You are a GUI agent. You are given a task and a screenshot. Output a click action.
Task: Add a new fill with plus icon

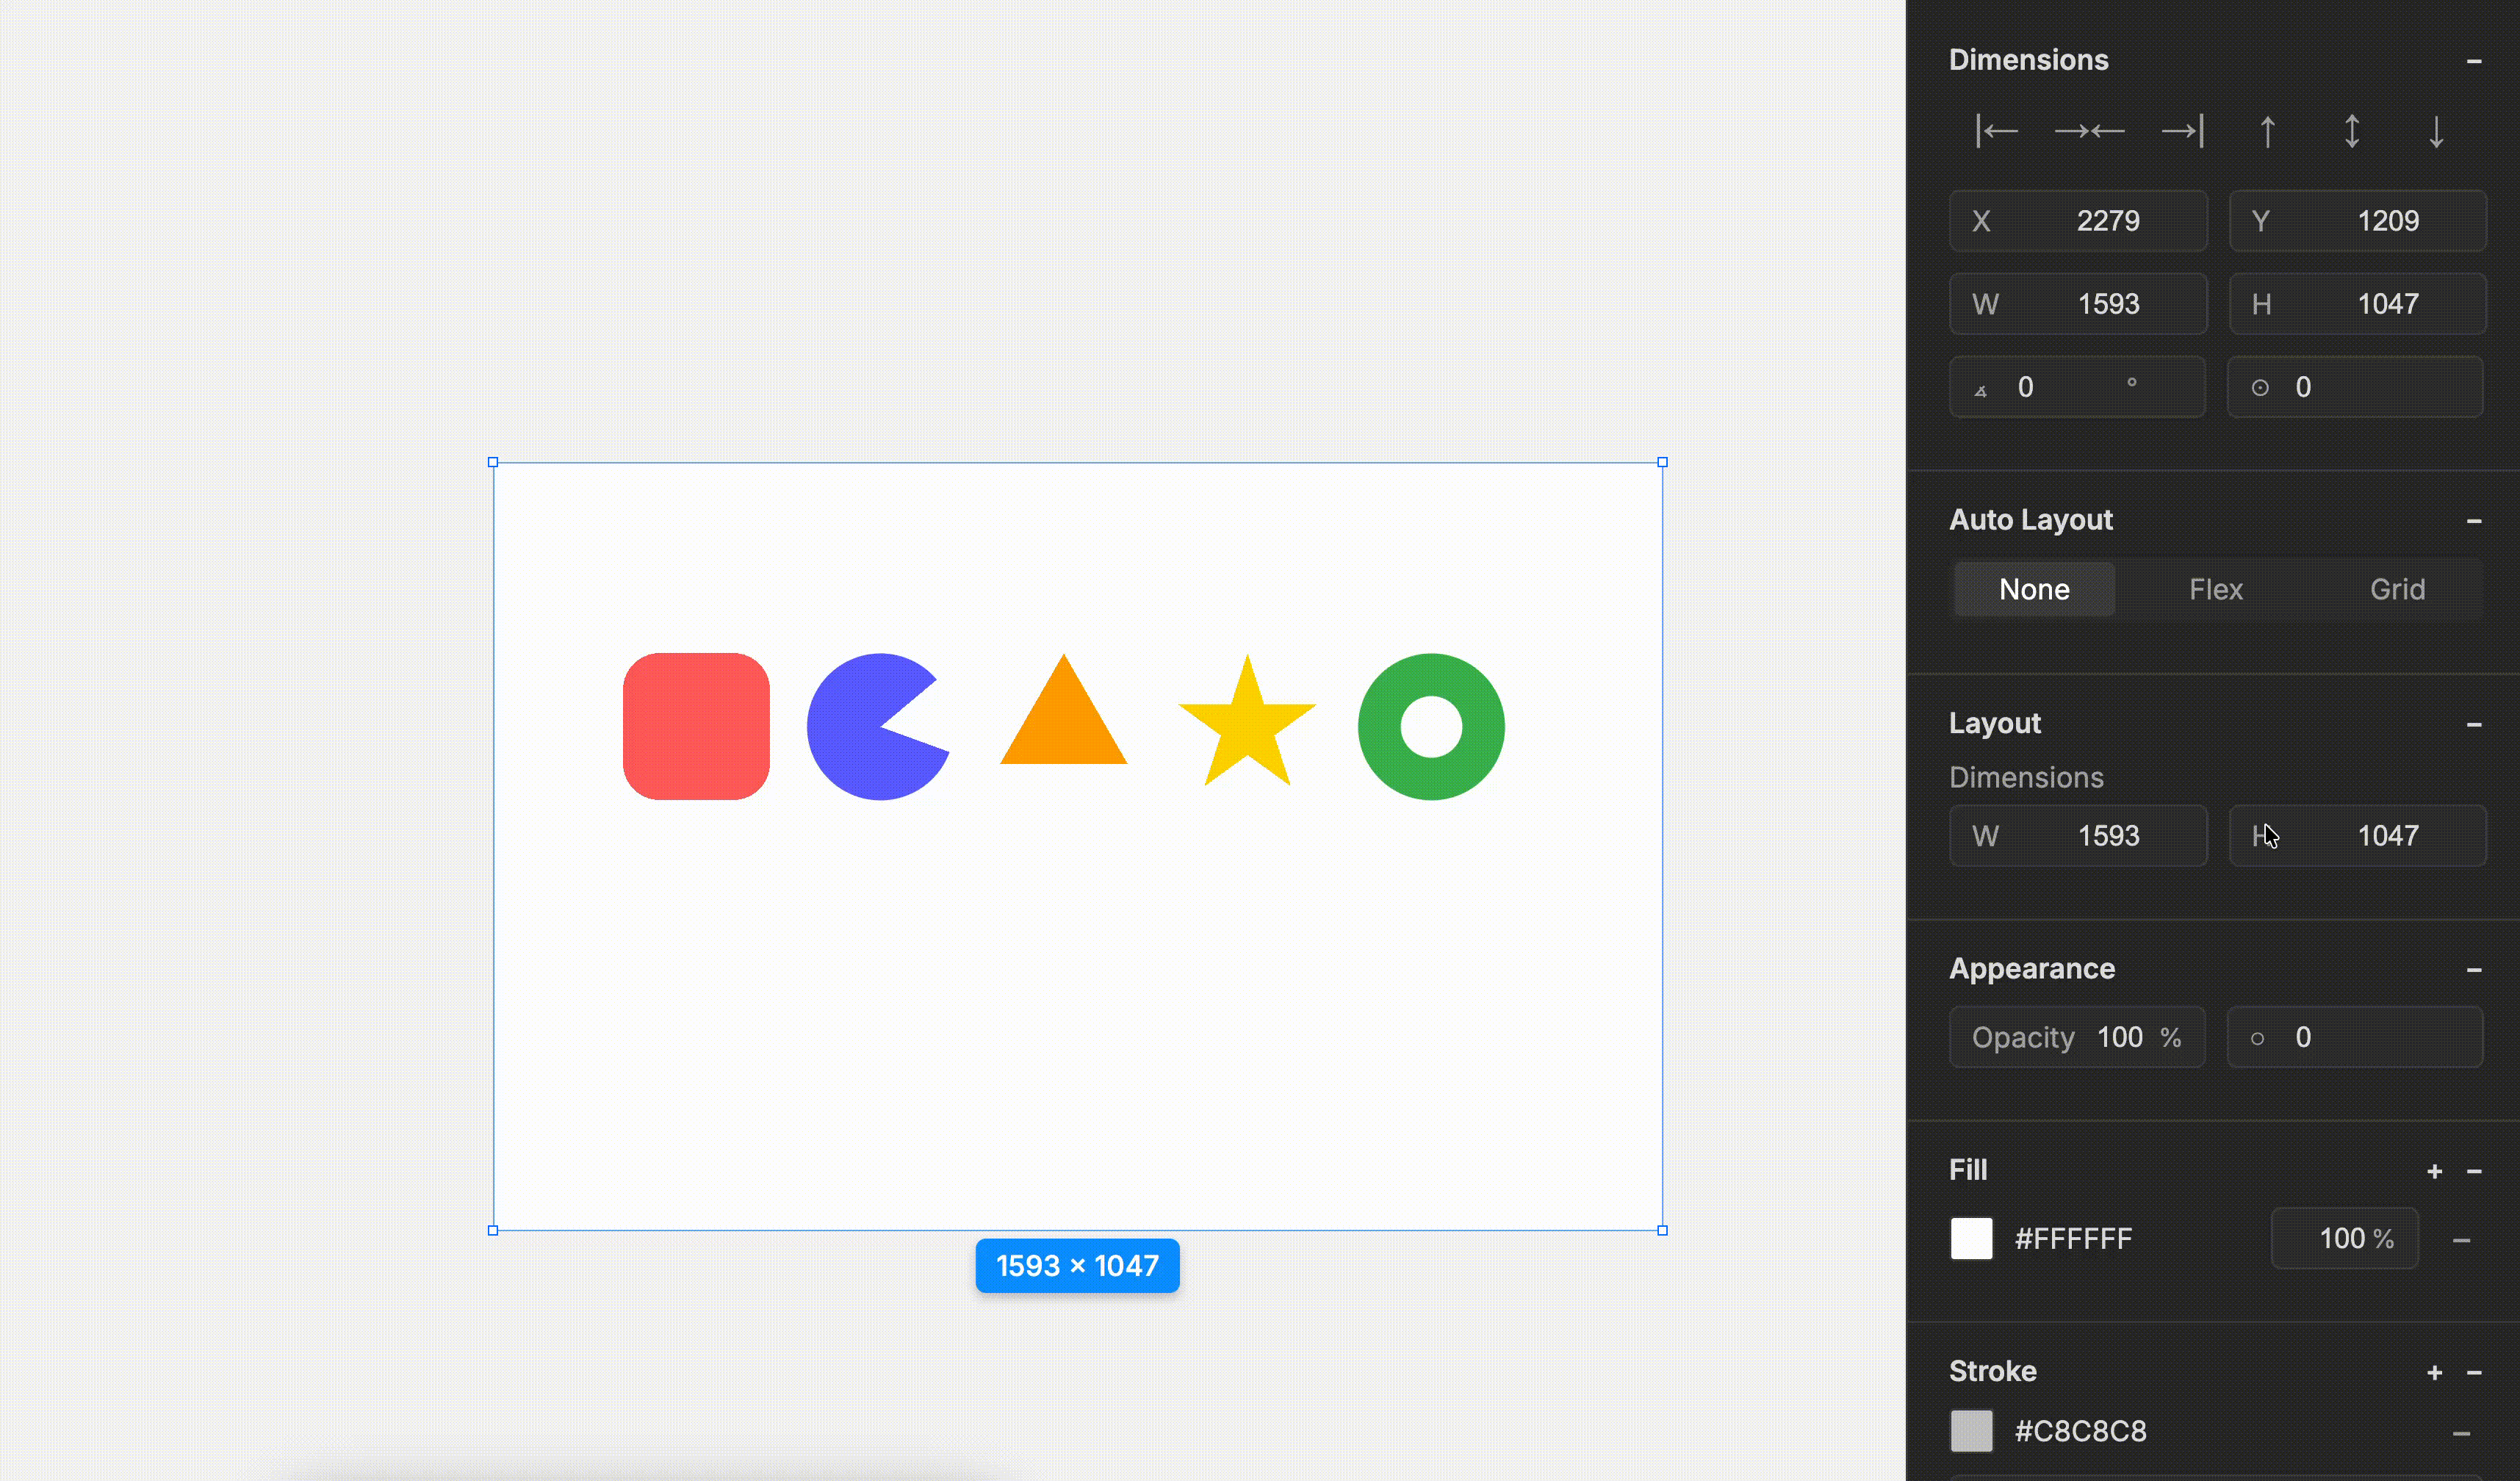click(x=2434, y=1171)
